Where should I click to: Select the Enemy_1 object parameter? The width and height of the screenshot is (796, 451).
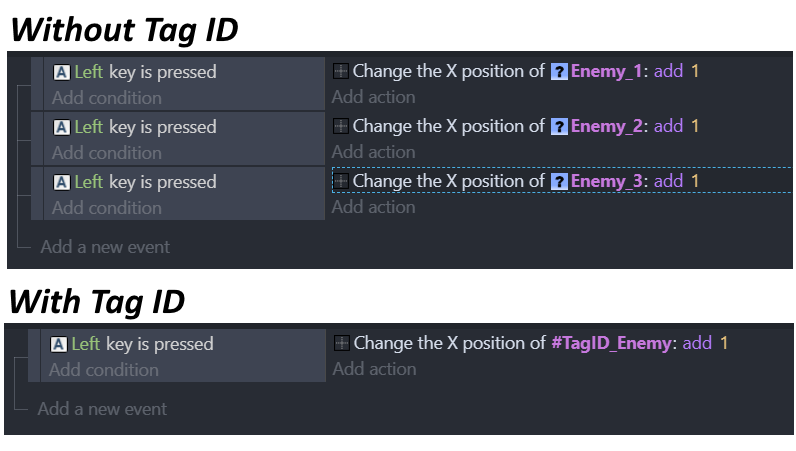(607, 72)
